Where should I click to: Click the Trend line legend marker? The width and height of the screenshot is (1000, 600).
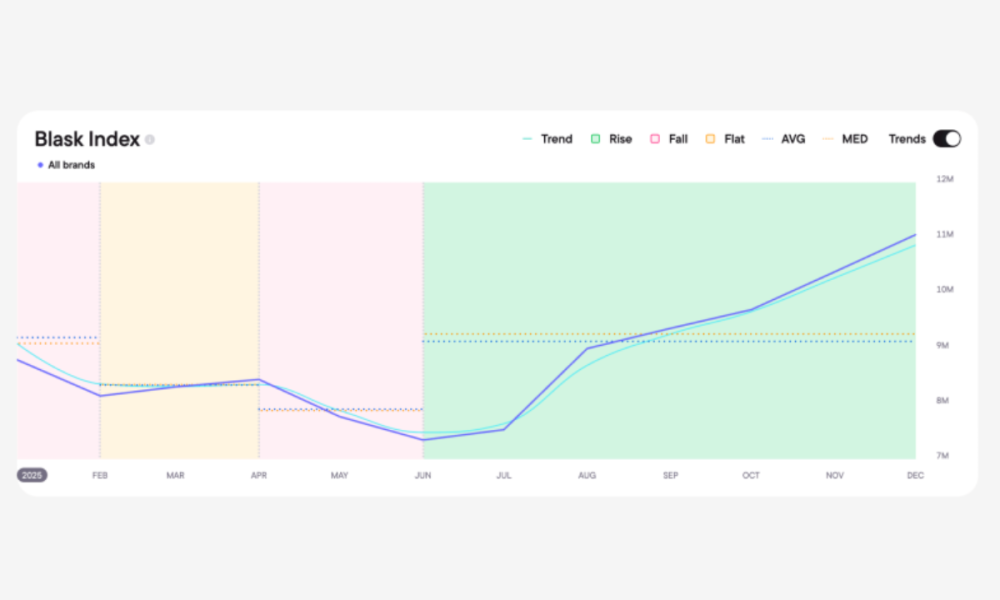pos(527,139)
